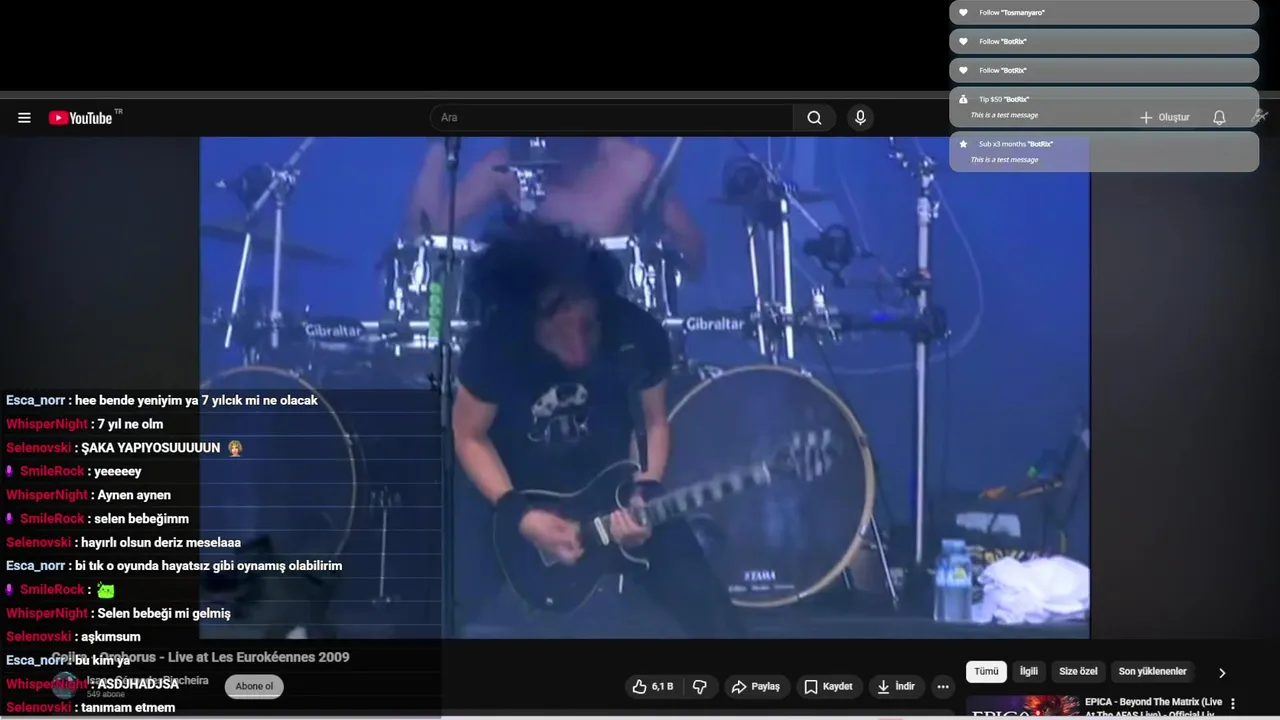Click the Follow "Tosmanyaro" alert text
This screenshot has width=1280, height=720.
pos(1012,13)
